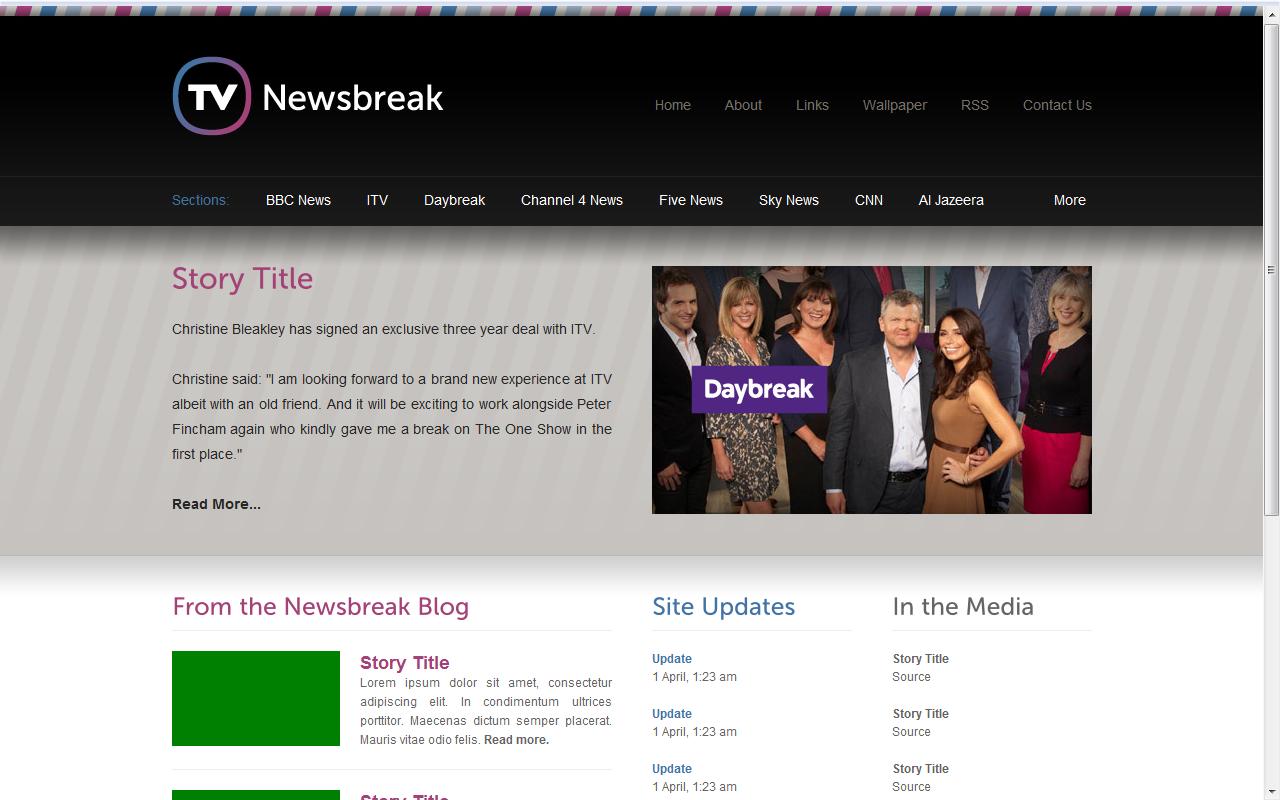This screenshot has width=1280, height=800.
Task: Click the featured Story Title heading
Action: (242, 279)
